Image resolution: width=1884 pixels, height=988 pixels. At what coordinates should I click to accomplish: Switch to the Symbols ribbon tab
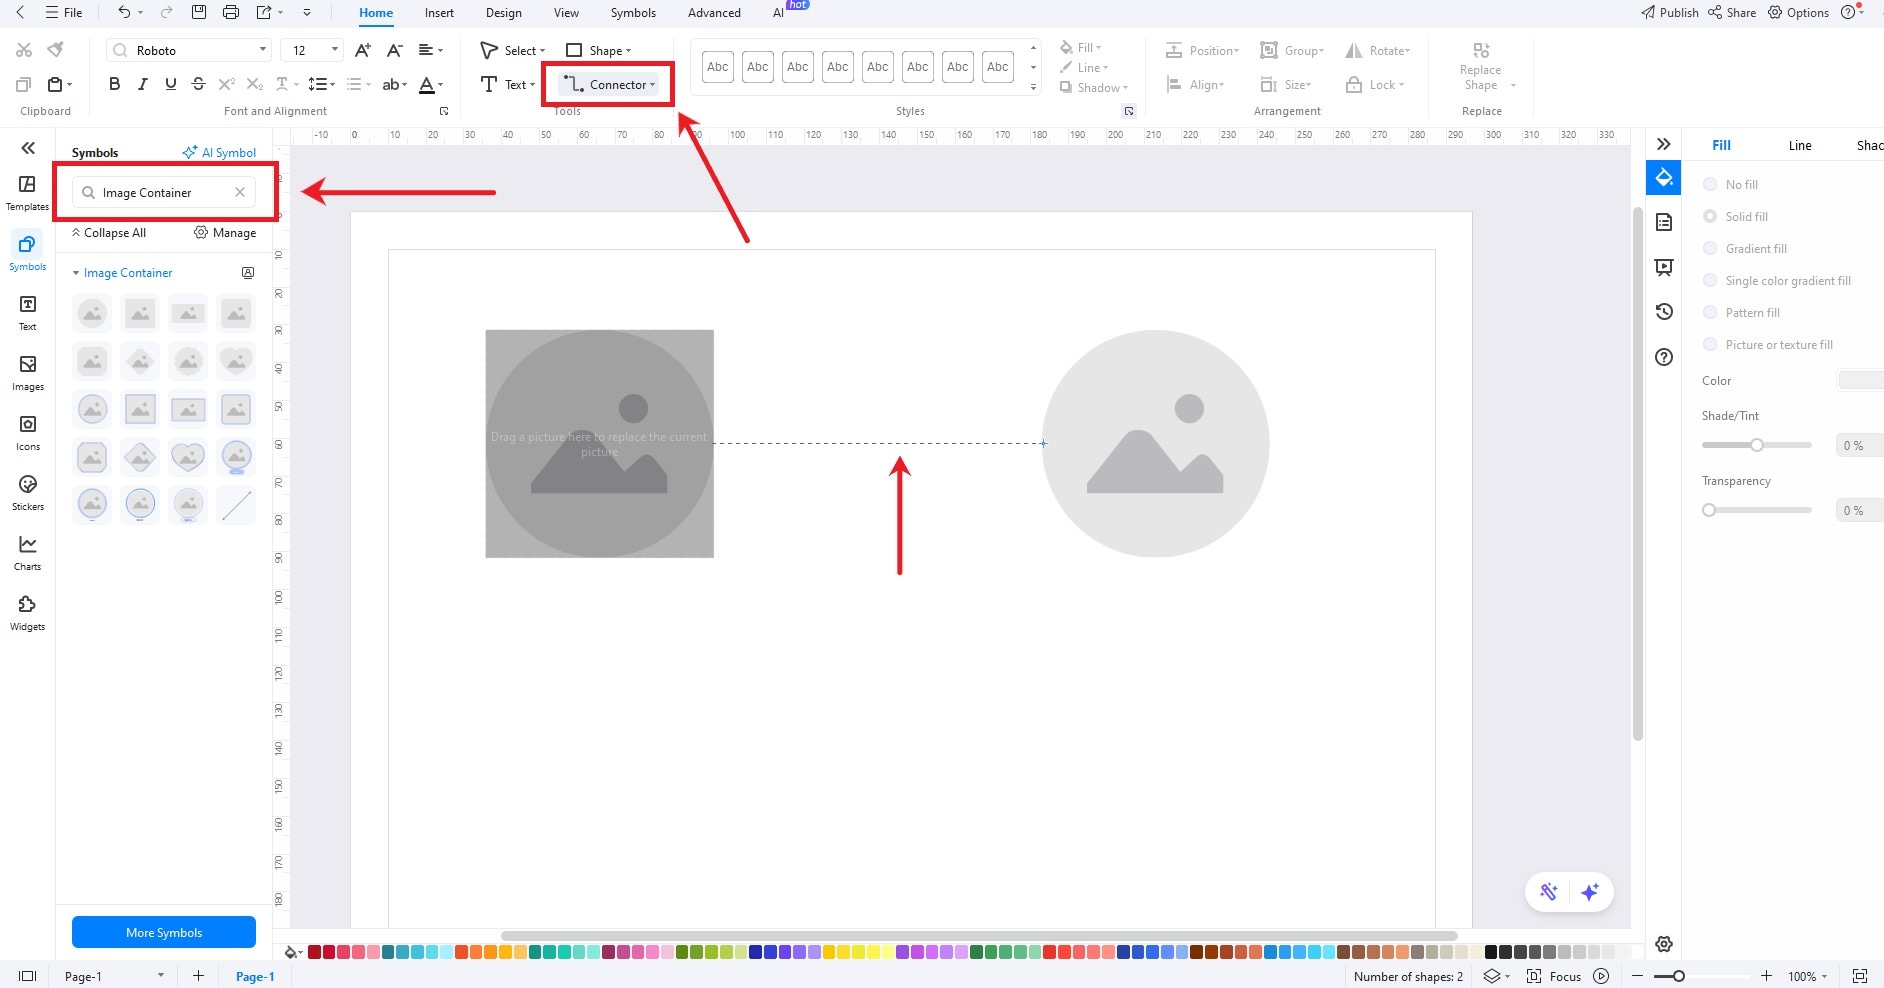click(633, 13)
